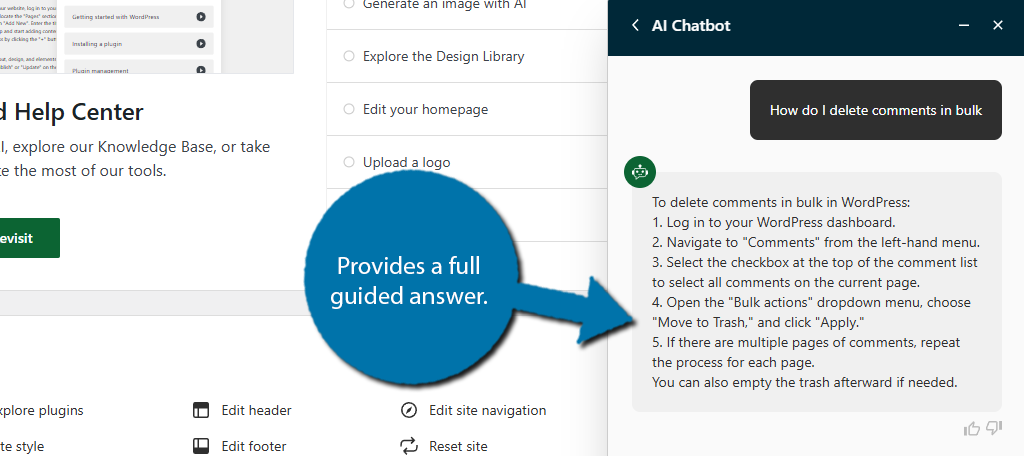Play the Installing a plugin video

click(201, 44)
